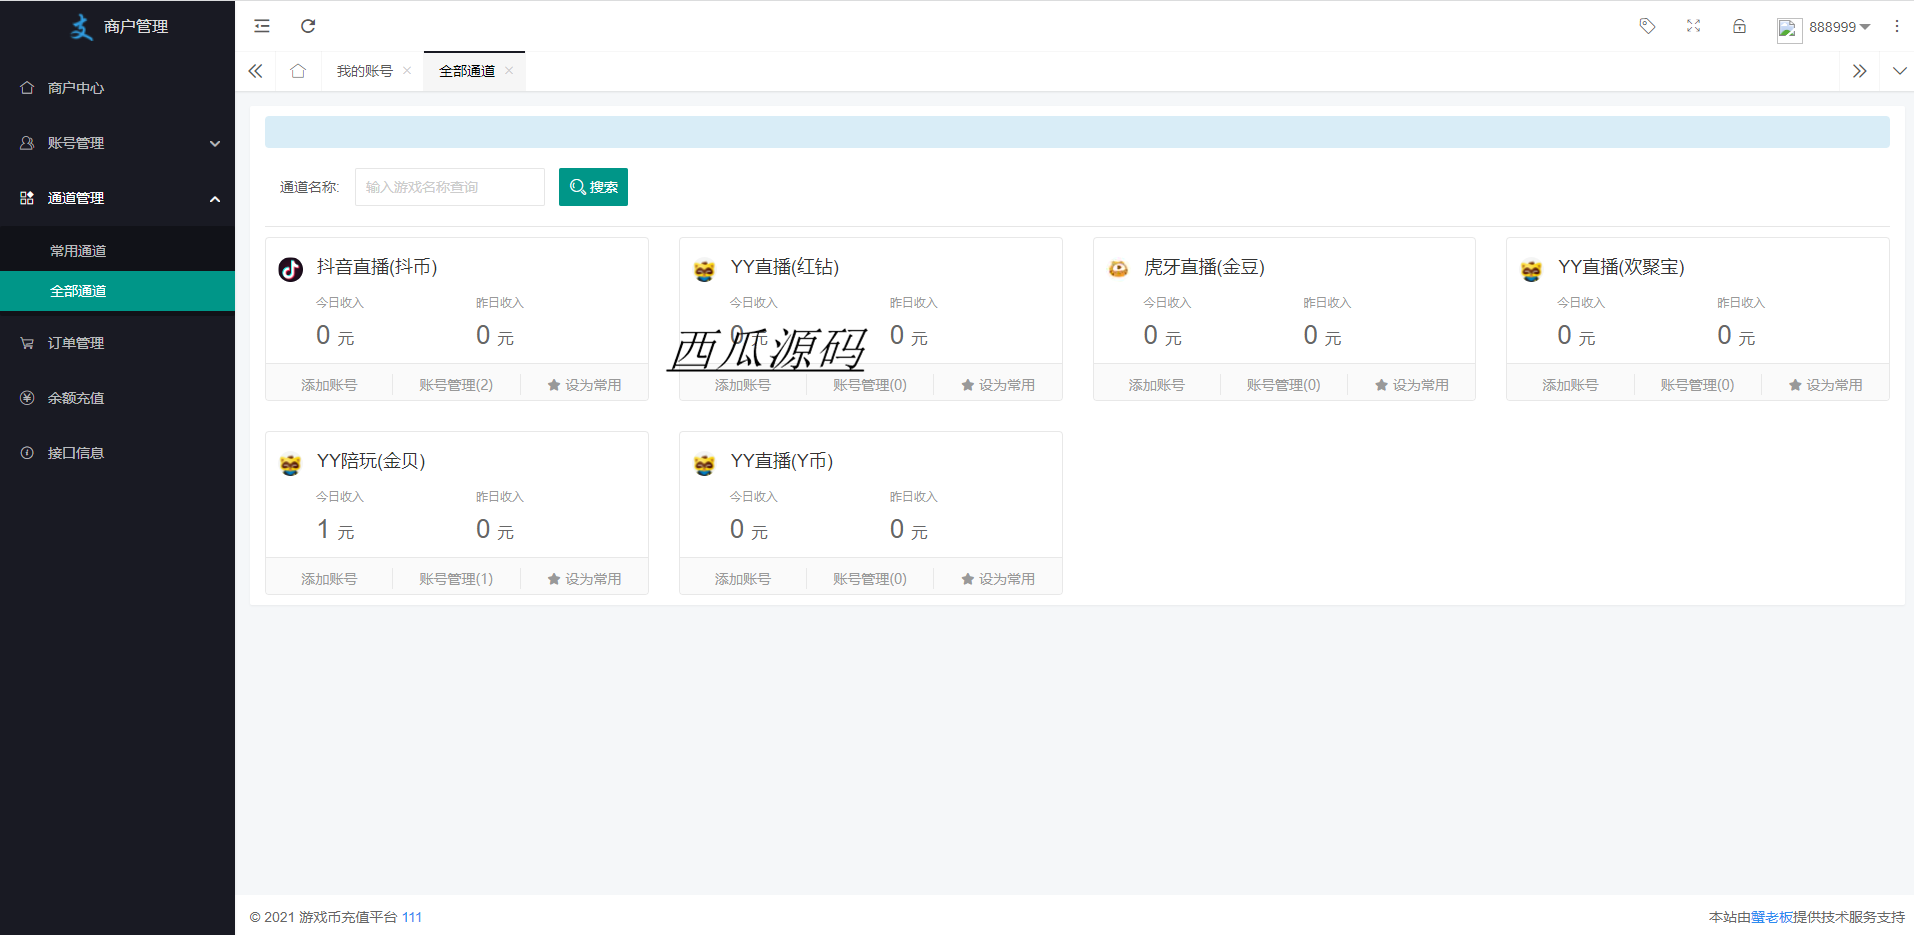Viewport: 1914px width, 935px height.
Task: Add account for 抖音直播(抖币)
Action: click(329, 385)
